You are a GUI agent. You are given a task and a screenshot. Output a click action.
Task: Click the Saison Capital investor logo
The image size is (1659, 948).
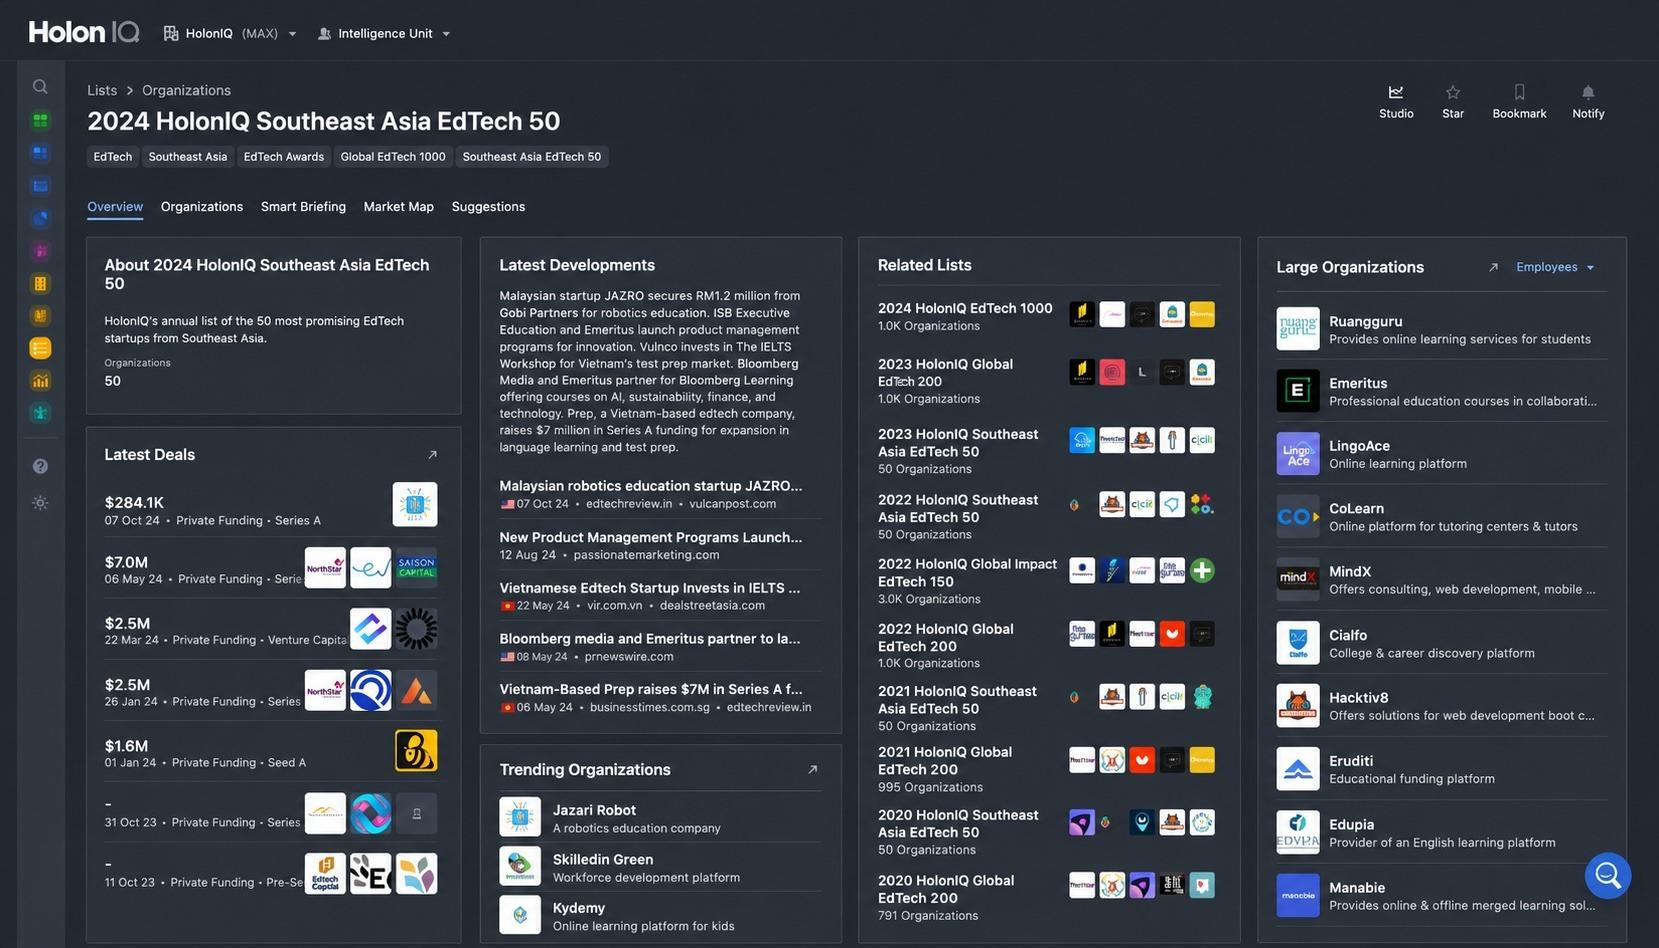416,568
